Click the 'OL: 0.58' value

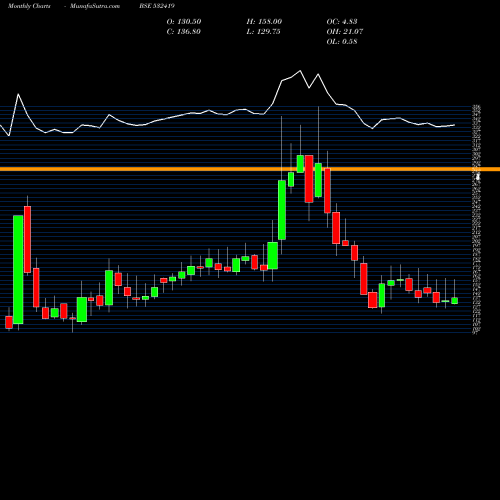click(342, 42)
